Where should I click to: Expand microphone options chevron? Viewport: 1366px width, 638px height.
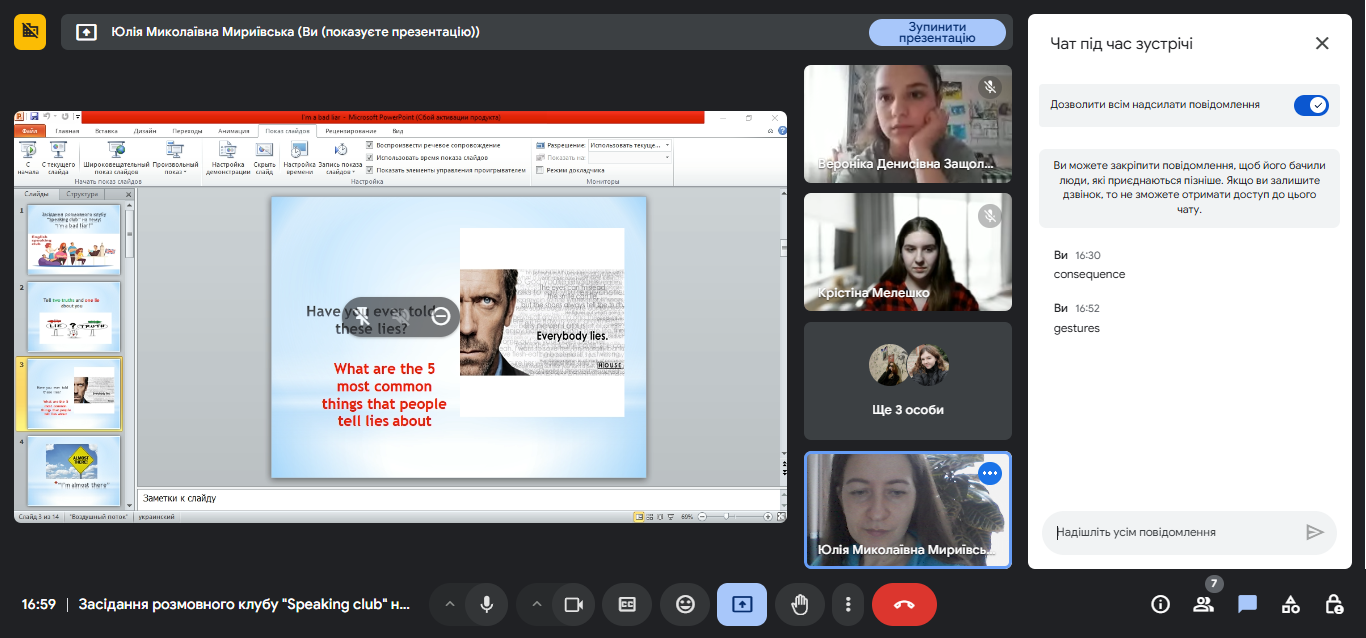[x=450, y=604]
